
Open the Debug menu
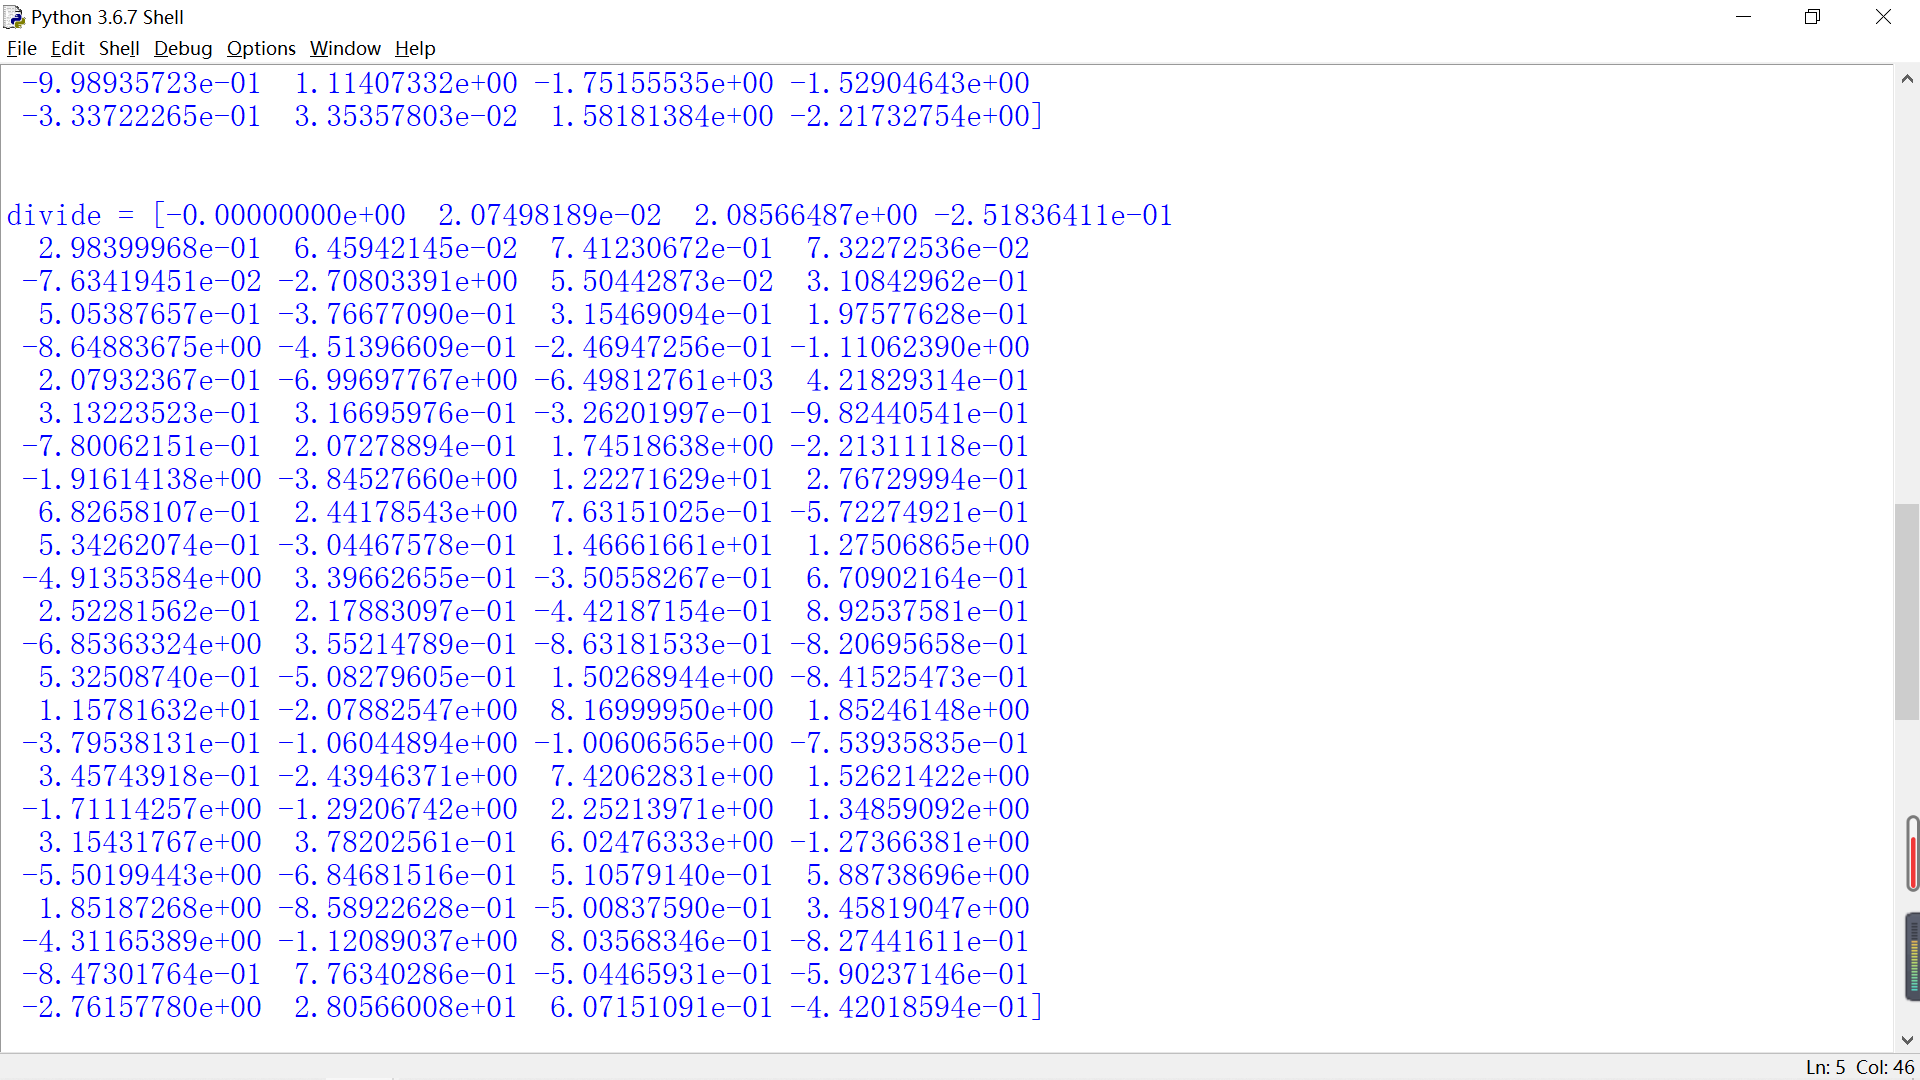tap(183, 48)
